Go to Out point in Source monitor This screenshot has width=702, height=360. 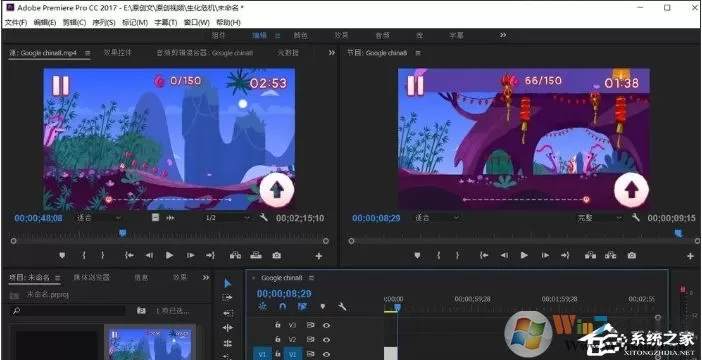coord(210,255)
